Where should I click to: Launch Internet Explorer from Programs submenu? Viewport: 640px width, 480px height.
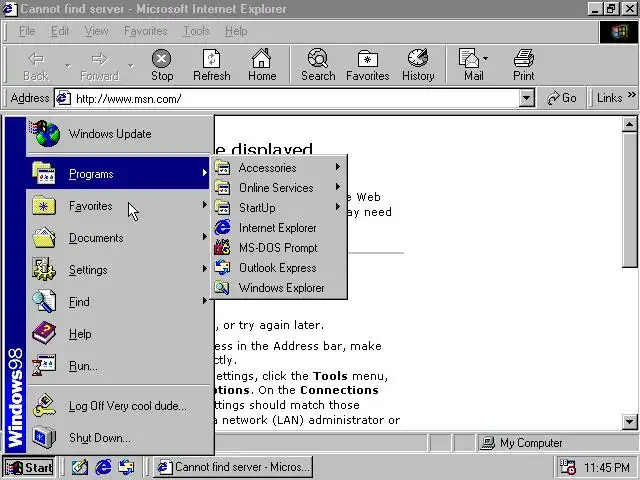(278, 228)
